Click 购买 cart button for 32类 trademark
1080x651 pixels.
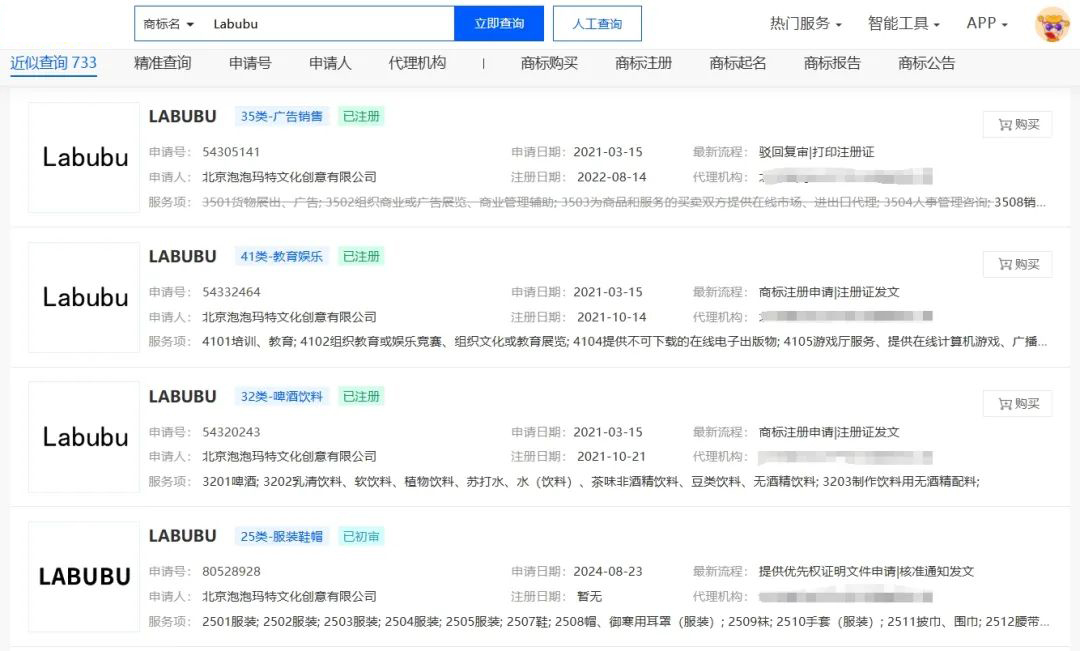click(x=1017, y=404)
